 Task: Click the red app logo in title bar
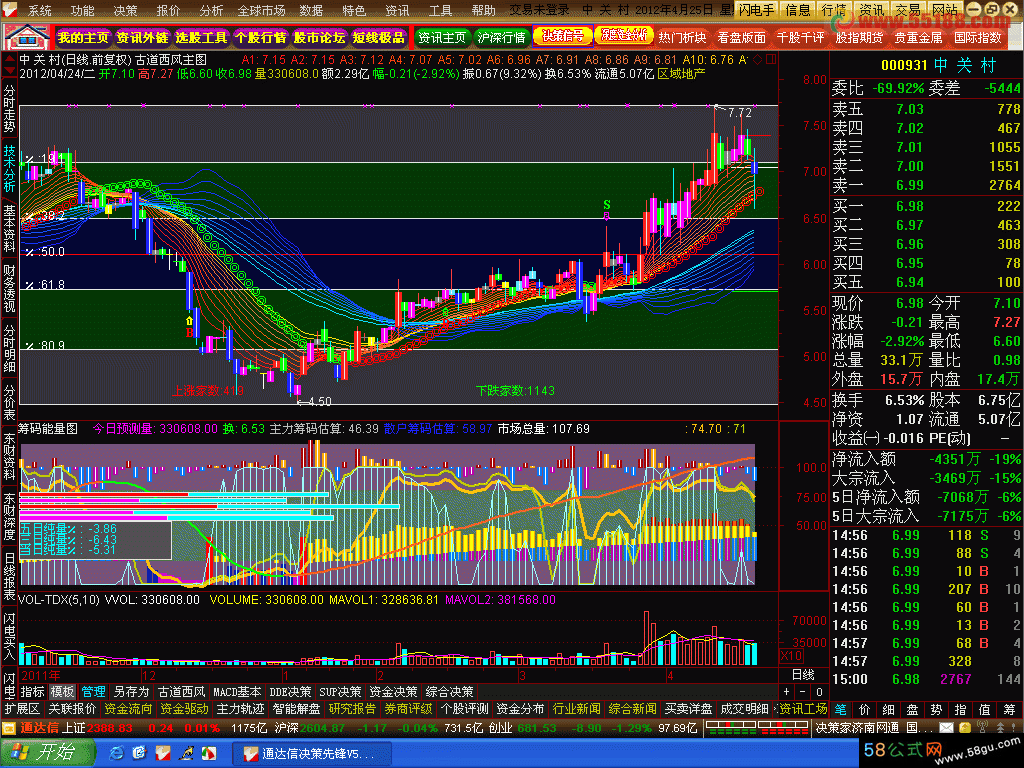click(x=10, y=10)
